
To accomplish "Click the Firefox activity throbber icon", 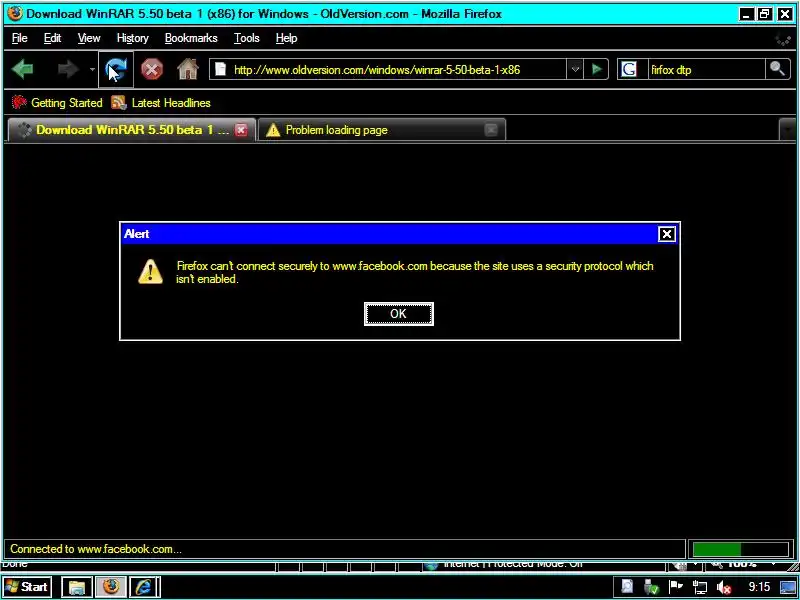I will [x=783, y=39].
